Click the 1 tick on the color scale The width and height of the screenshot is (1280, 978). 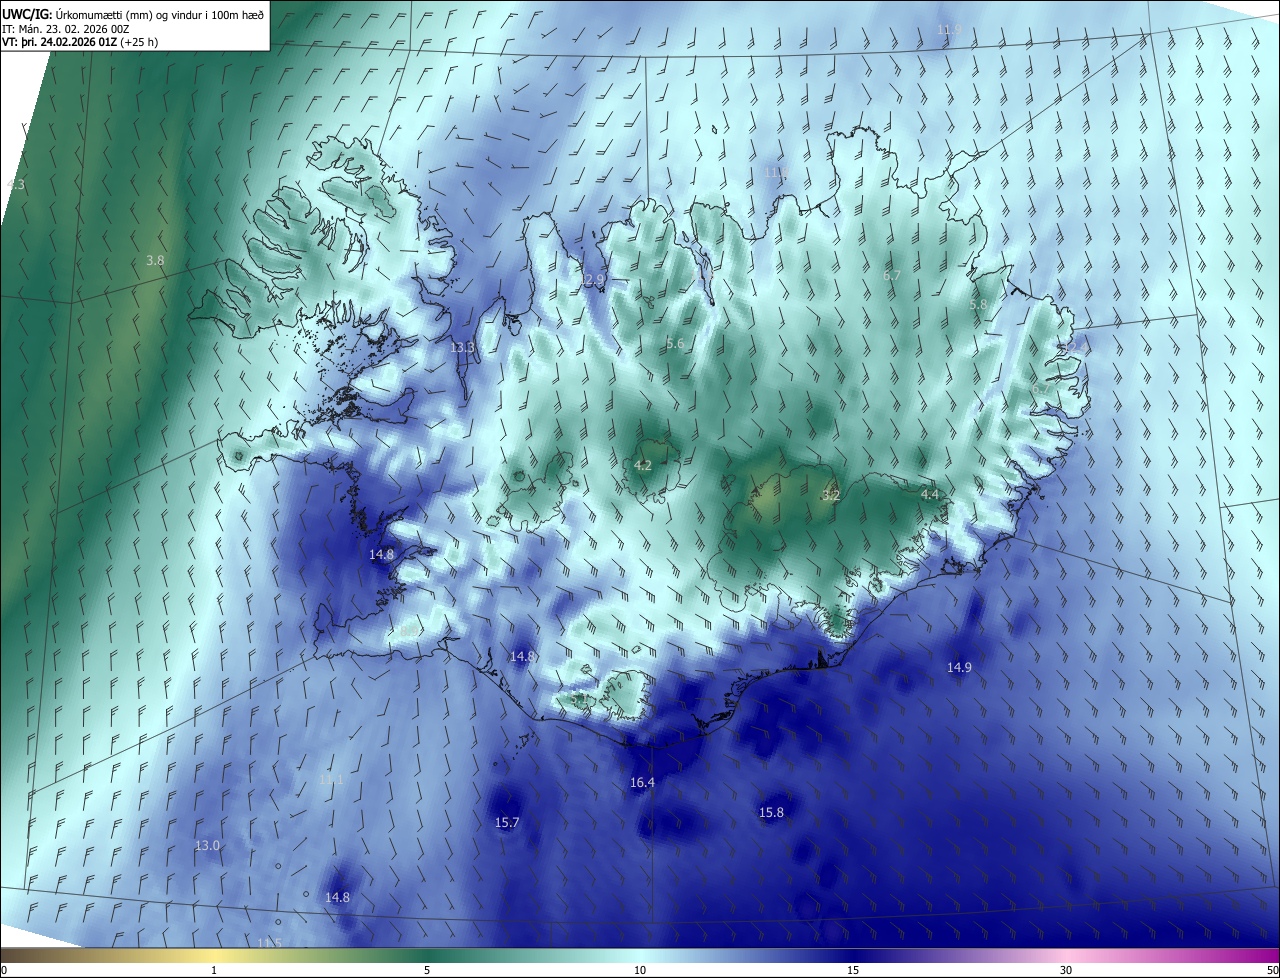click(x=214, y=970)
